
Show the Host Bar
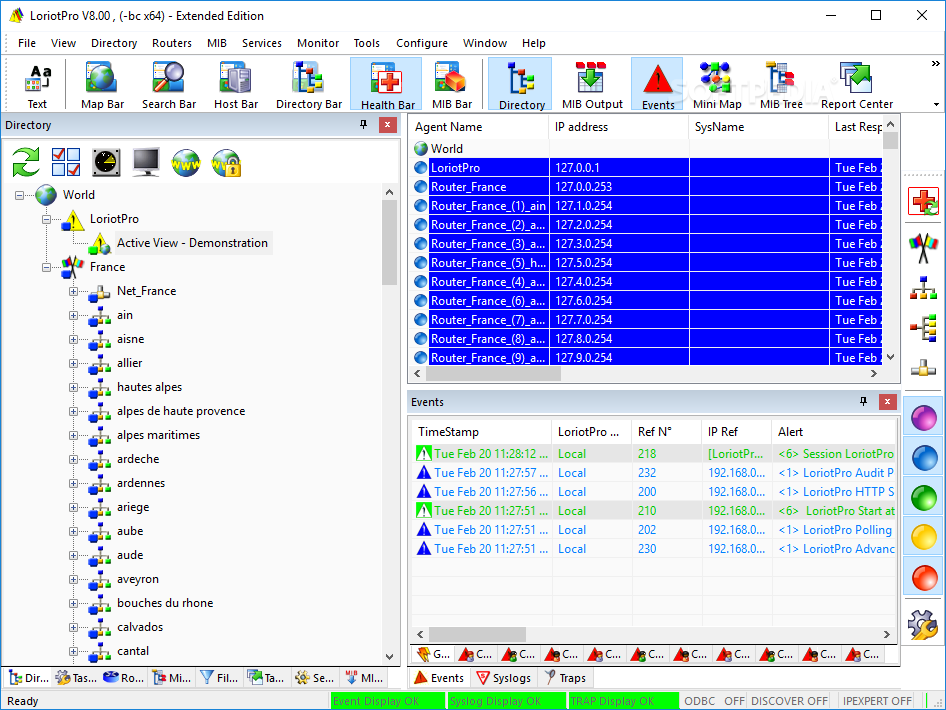point(236,85)
